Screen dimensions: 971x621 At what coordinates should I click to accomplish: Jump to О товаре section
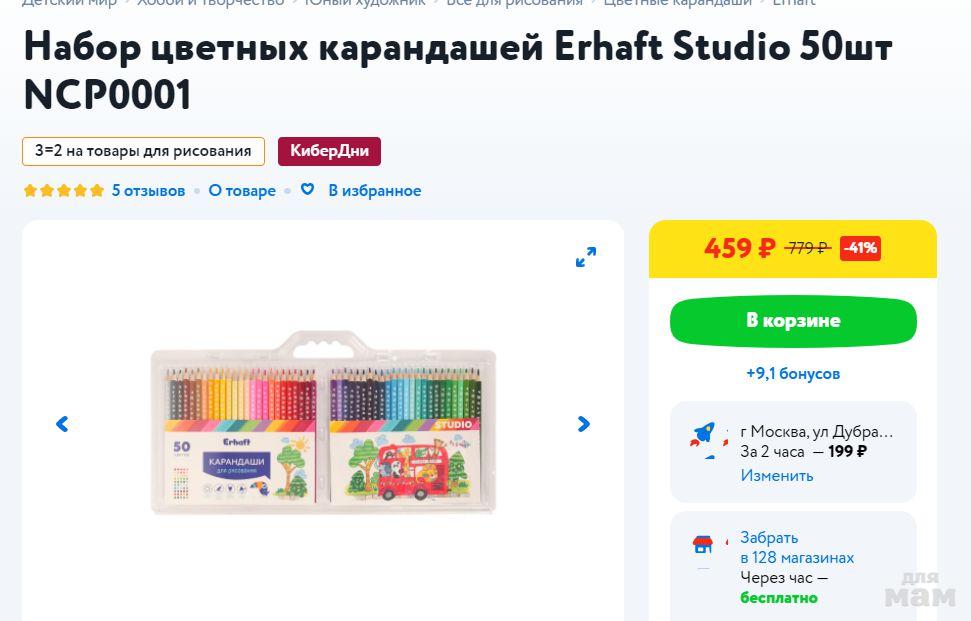(x=242, y=191)
